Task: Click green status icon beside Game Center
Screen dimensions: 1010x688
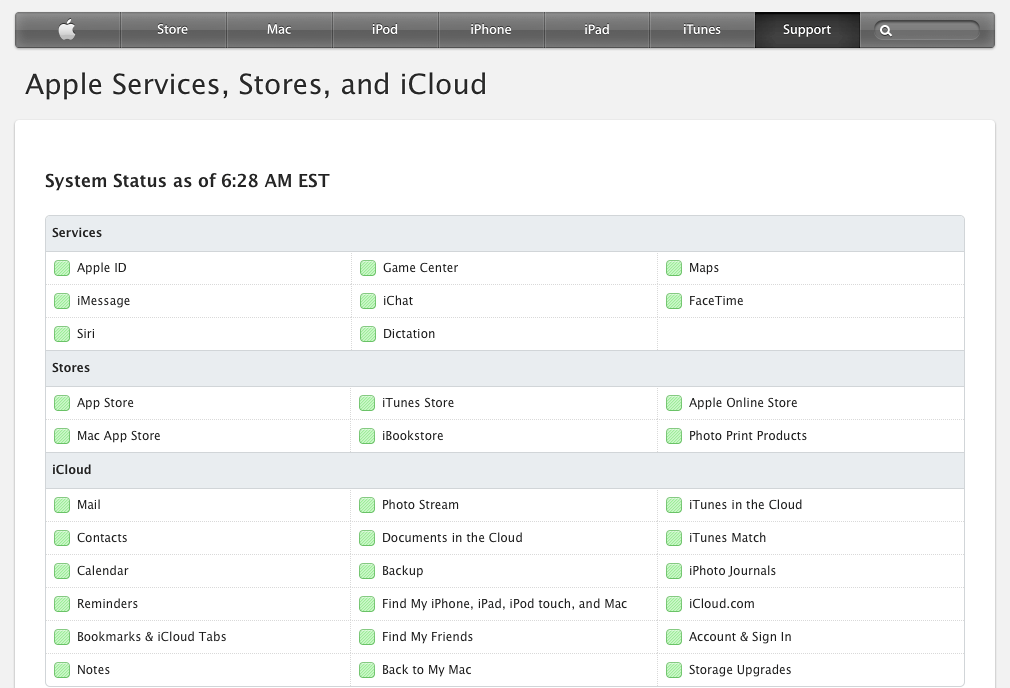Action: coord(368,268)
